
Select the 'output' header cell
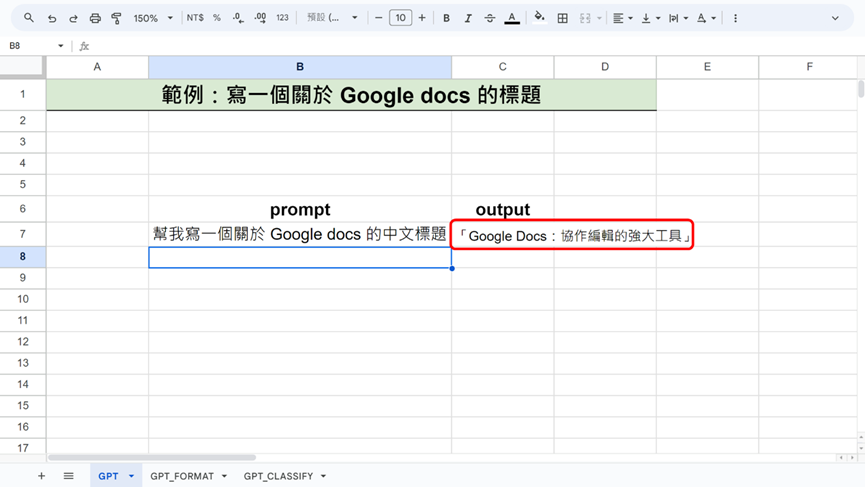click(x=503, y=210)
